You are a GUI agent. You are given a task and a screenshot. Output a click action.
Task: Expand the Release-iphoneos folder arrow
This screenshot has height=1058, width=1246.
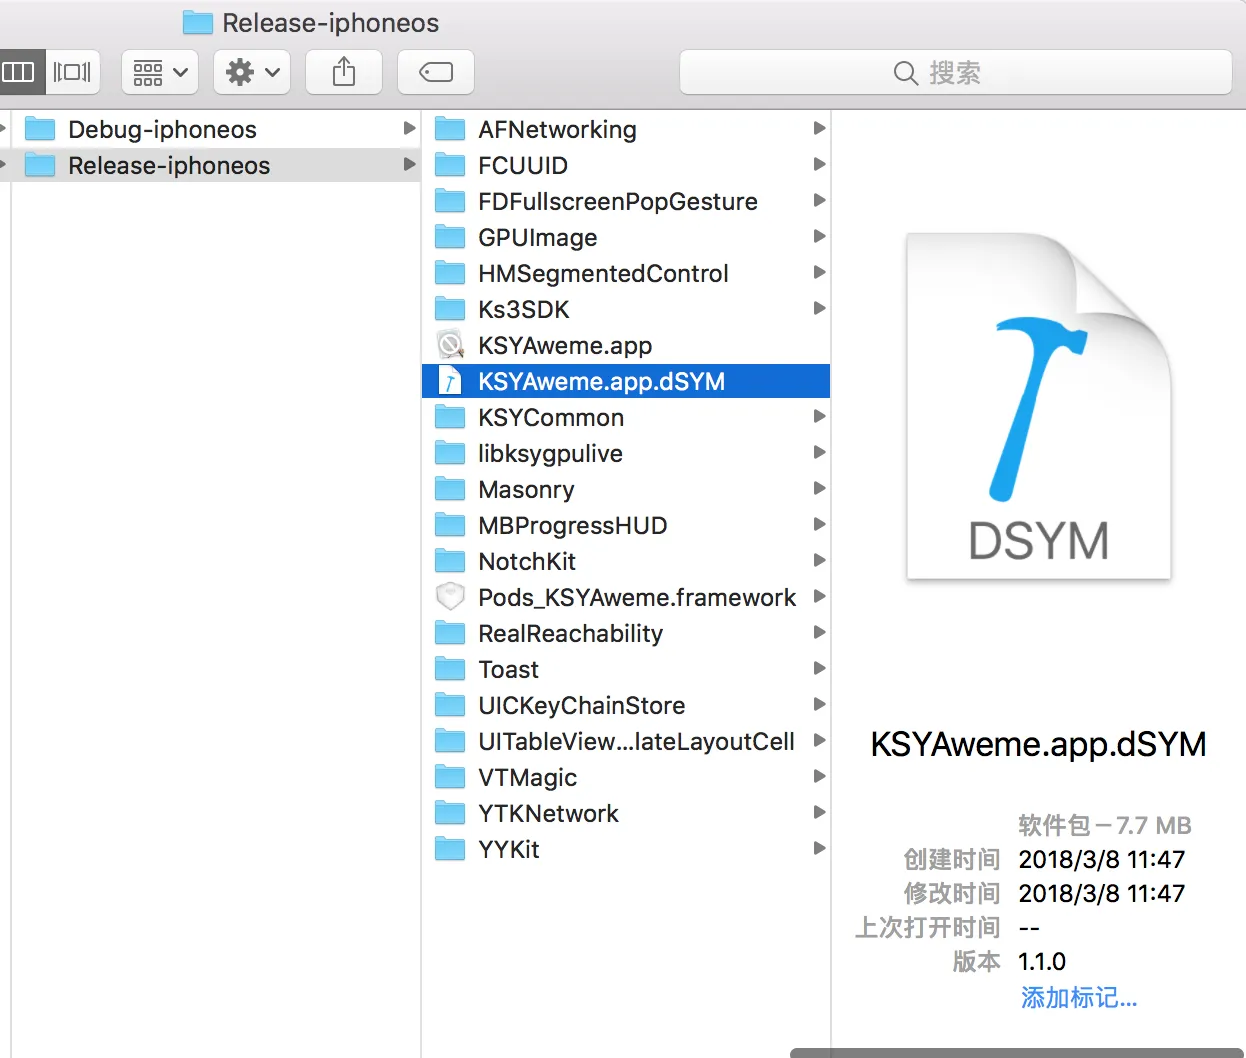[x=409, y=165]
